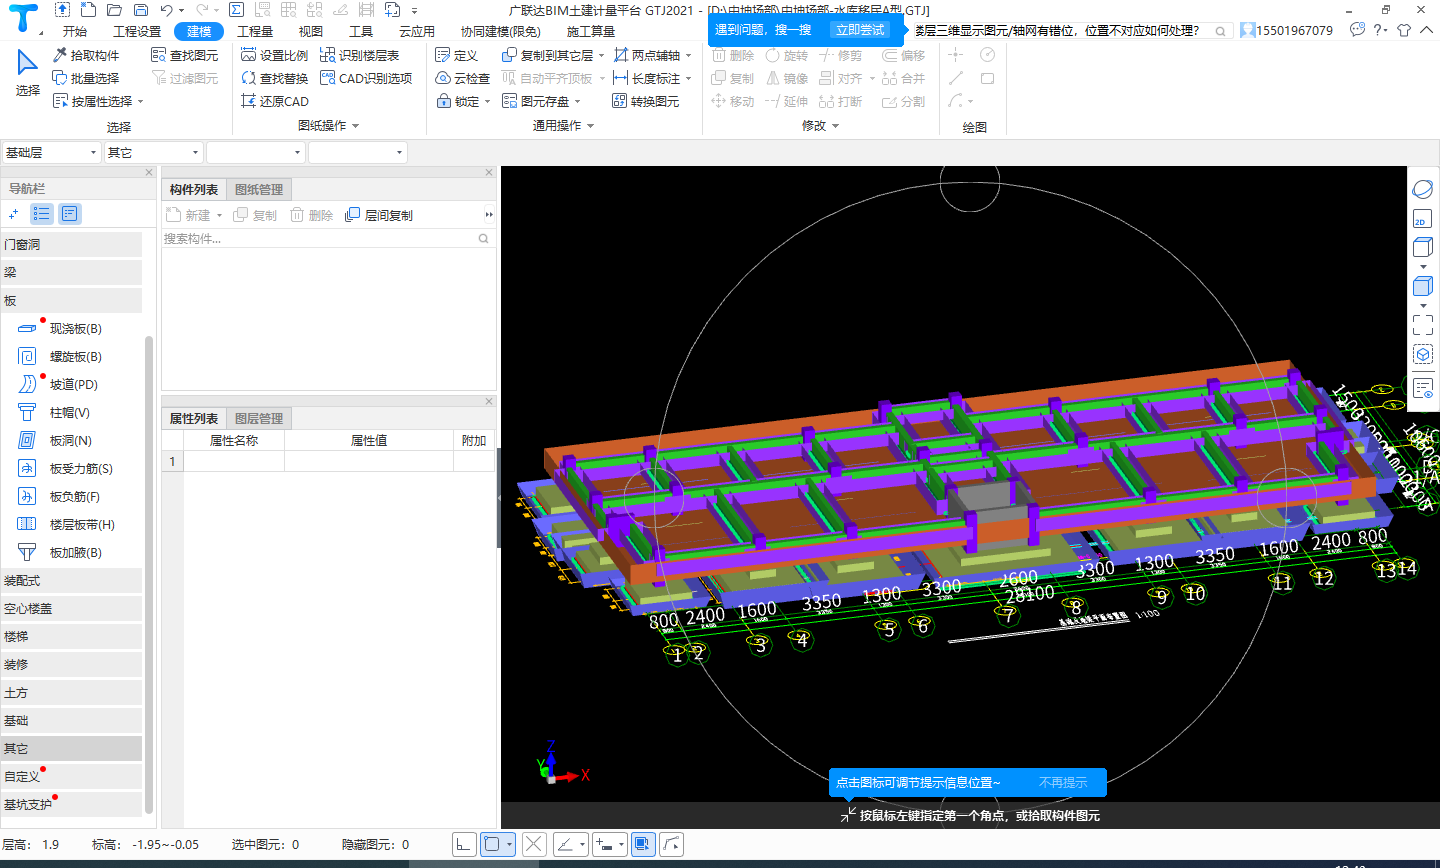Click the help search box at top
Screen dimensions: 1440x868
click(1071, 30)
